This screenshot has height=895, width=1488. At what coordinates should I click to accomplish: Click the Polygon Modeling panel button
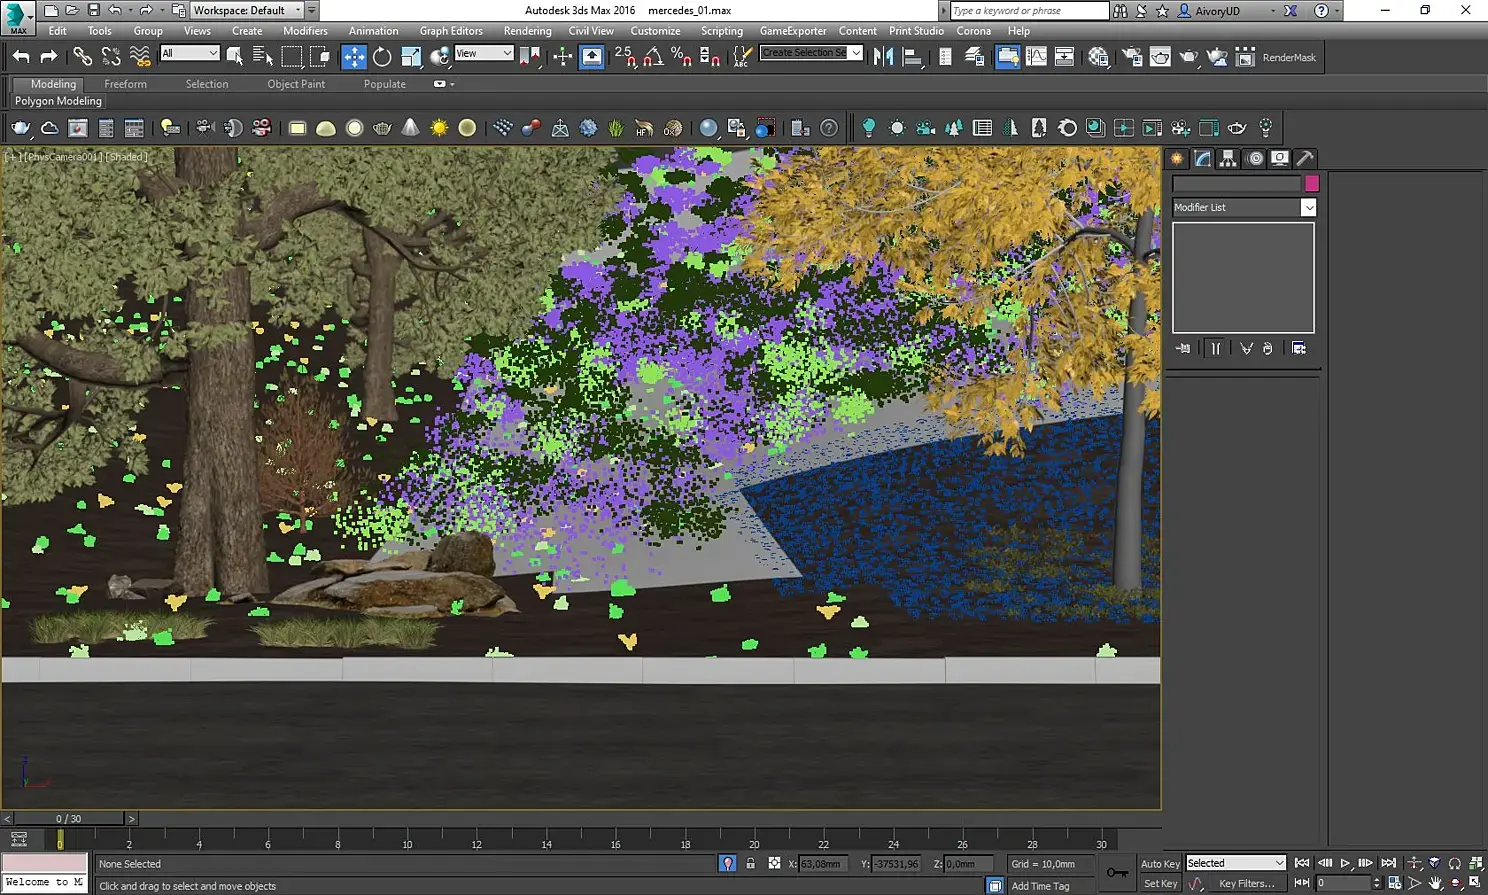pyautogui.click(x=58, y=101)
